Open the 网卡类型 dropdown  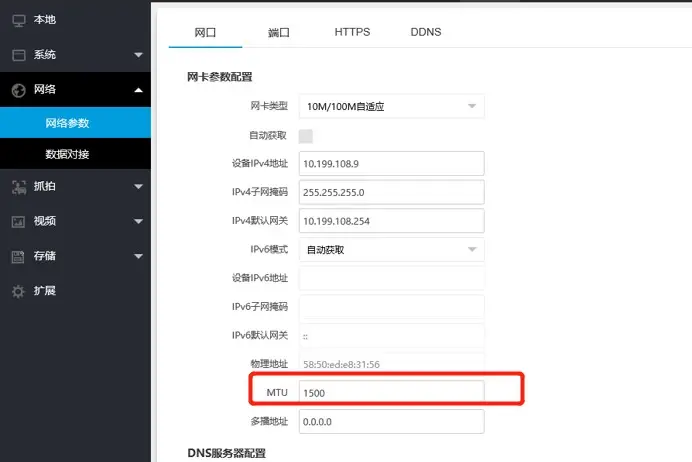click(391, 106)
